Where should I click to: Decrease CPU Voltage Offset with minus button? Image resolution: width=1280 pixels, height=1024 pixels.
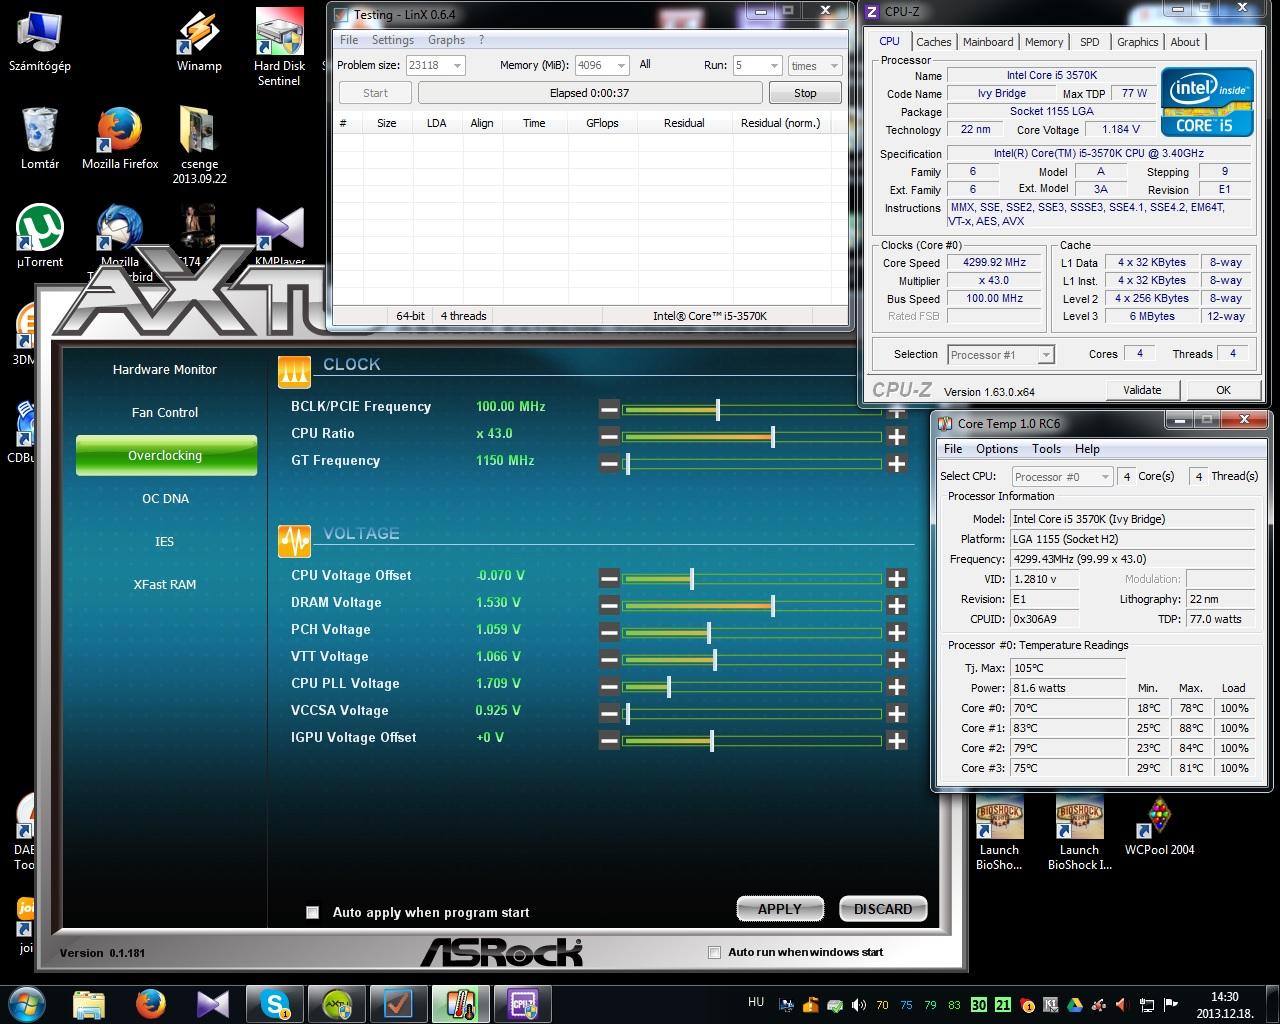[609, 578]
